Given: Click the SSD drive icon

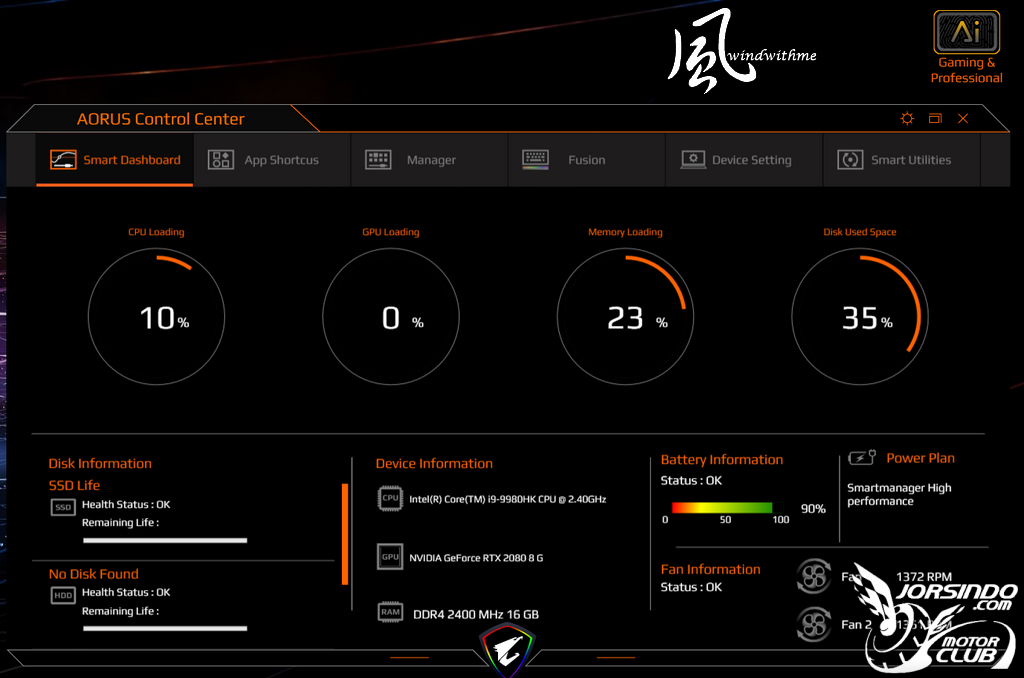Looking at the screenshot, I should tap(63, 507).
